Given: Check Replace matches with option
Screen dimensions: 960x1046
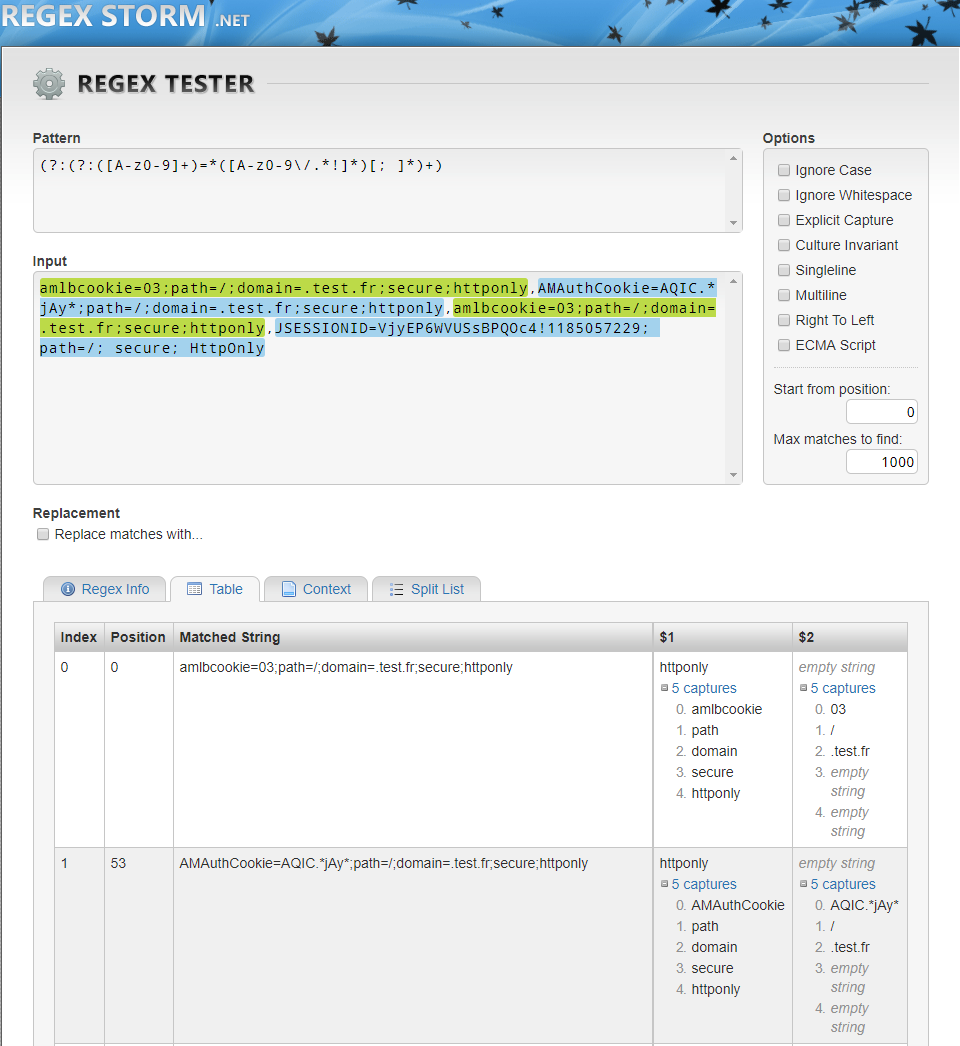Looking at the screenshot, I should coord(43,534).
